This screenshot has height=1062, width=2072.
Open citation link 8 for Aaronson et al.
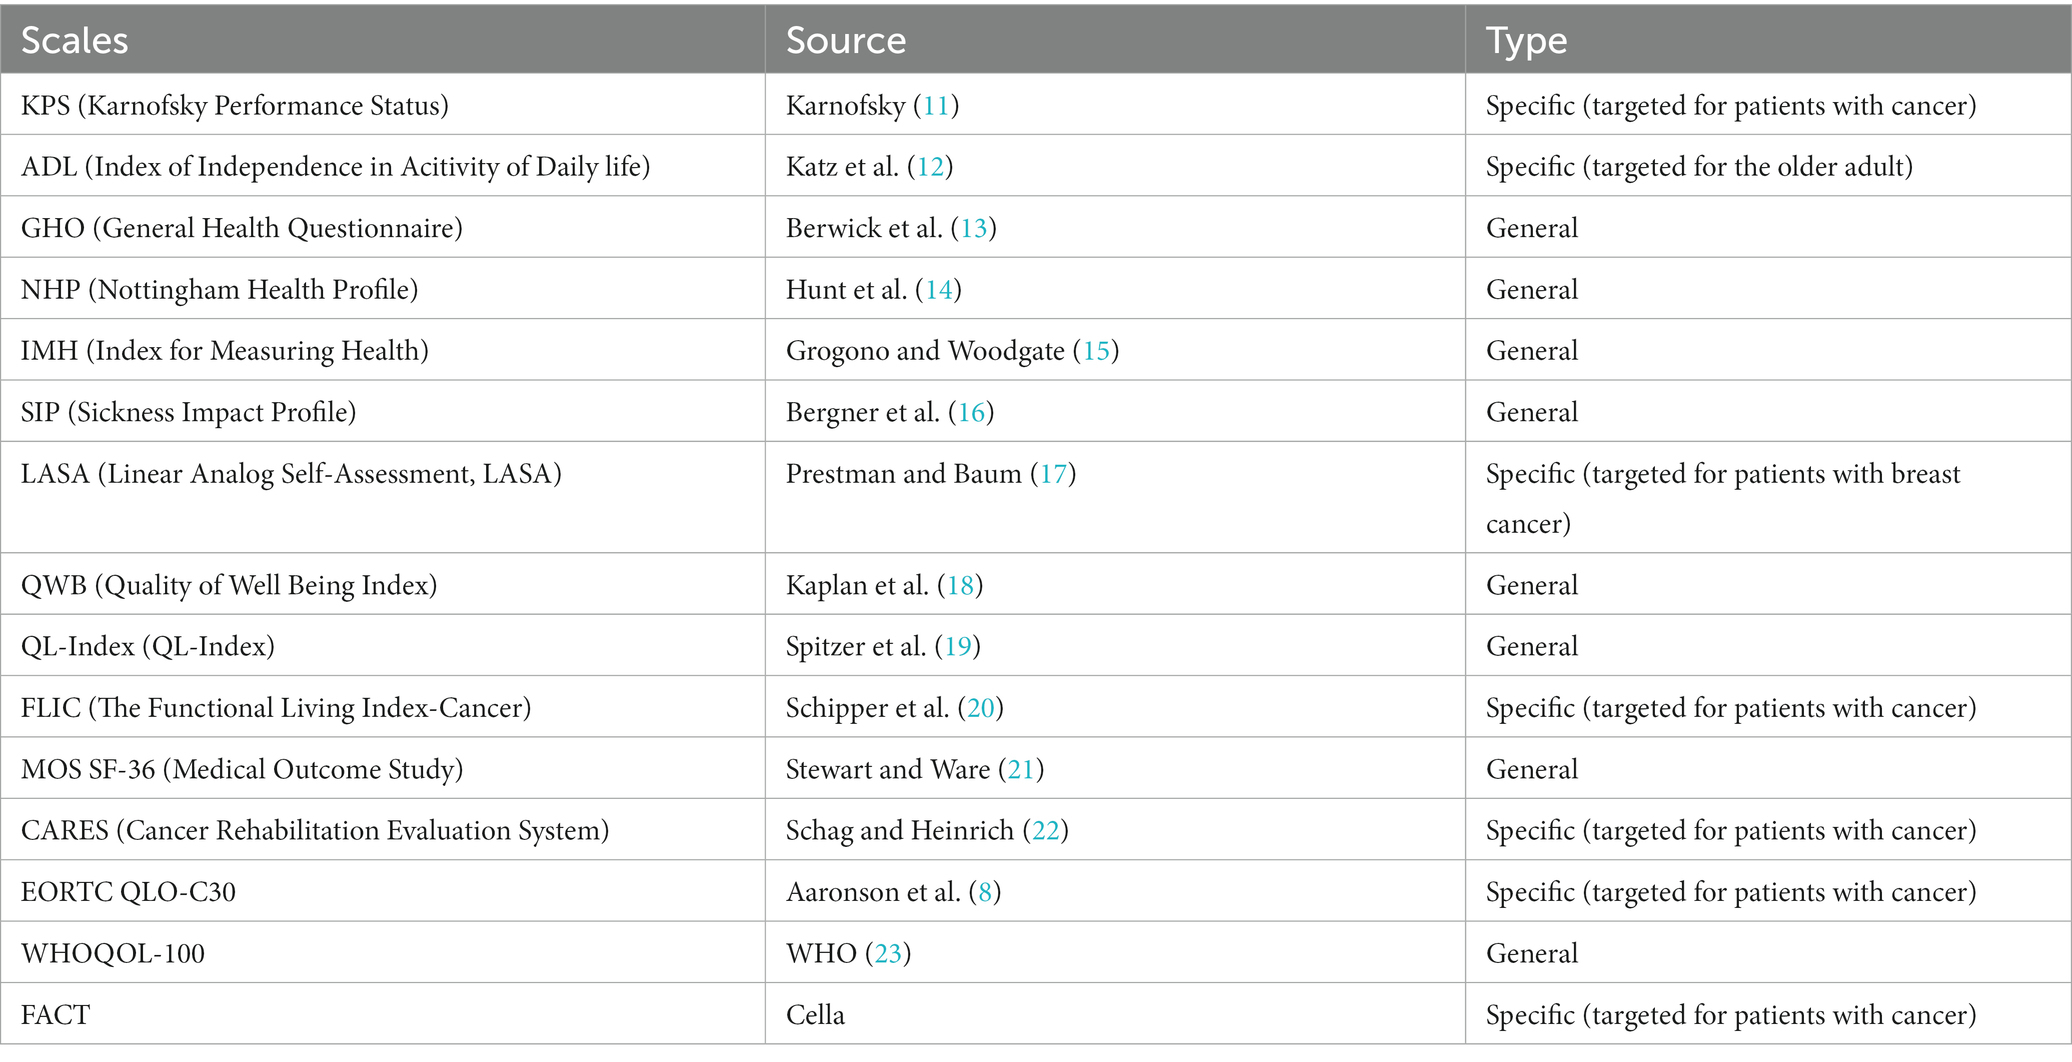click(985, 892)
